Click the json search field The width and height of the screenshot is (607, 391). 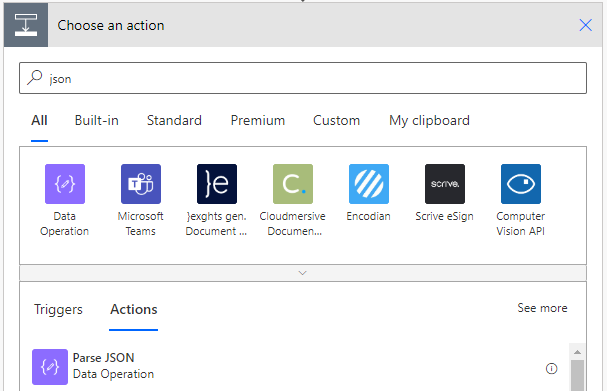[x=303, y=78]
